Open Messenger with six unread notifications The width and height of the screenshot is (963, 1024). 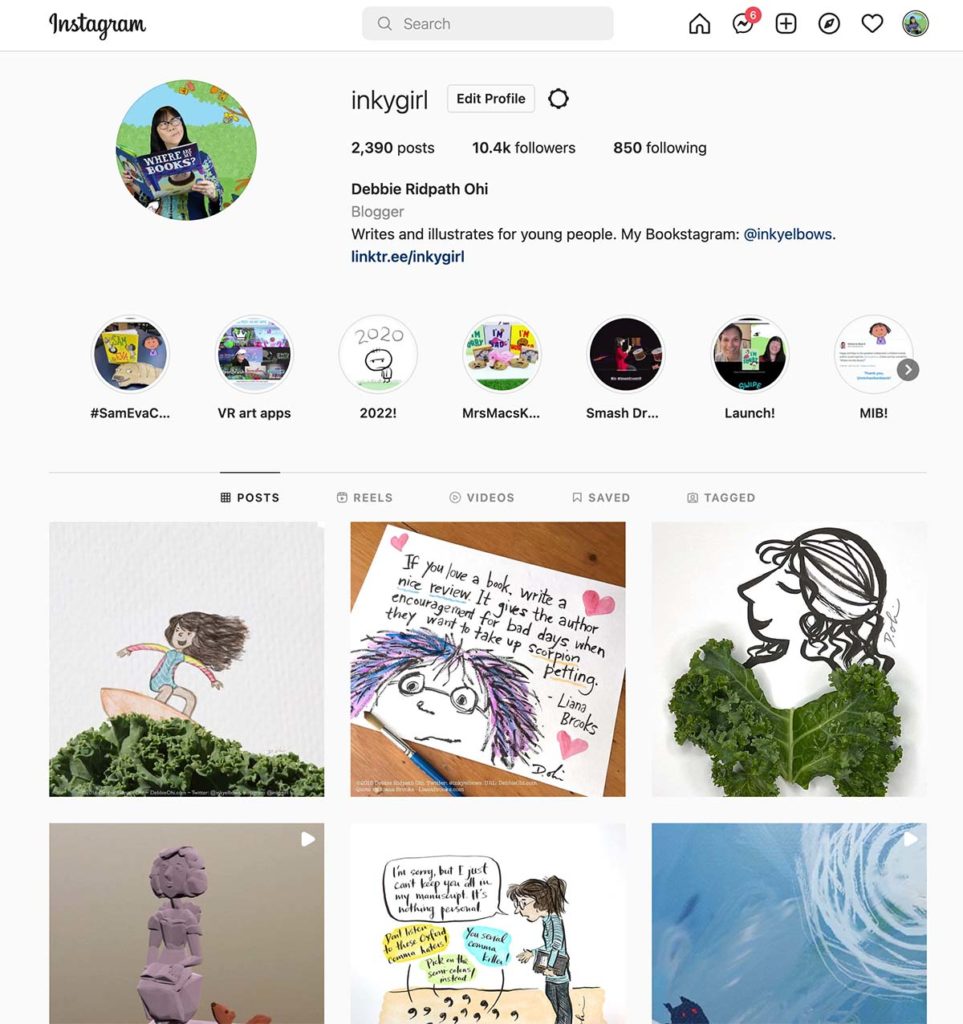pyautogui.click(x=745, y=22)
